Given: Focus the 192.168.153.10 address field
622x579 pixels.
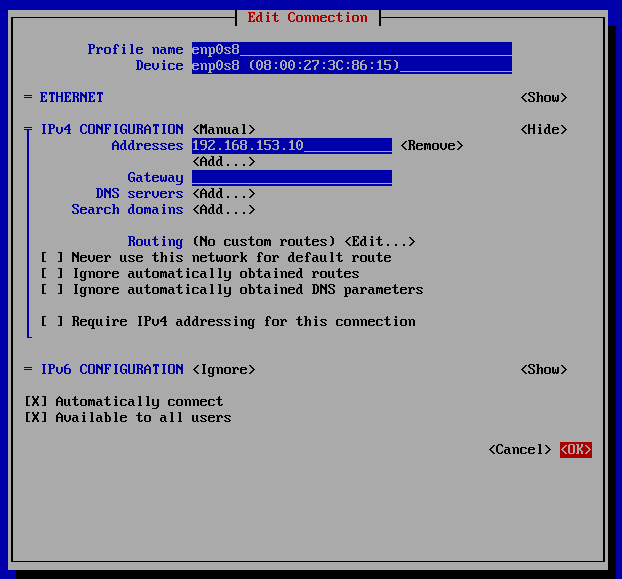Looking at the screenshot, I should (292, 146).
